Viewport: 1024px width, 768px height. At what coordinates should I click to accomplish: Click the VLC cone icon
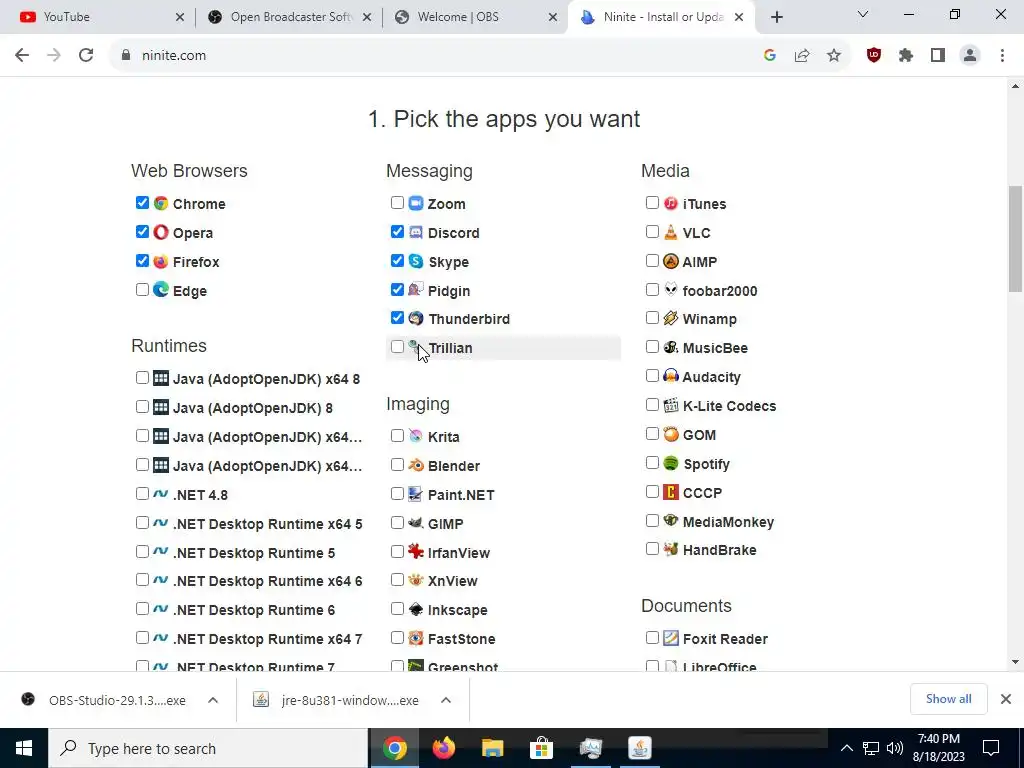coord(671,232)
